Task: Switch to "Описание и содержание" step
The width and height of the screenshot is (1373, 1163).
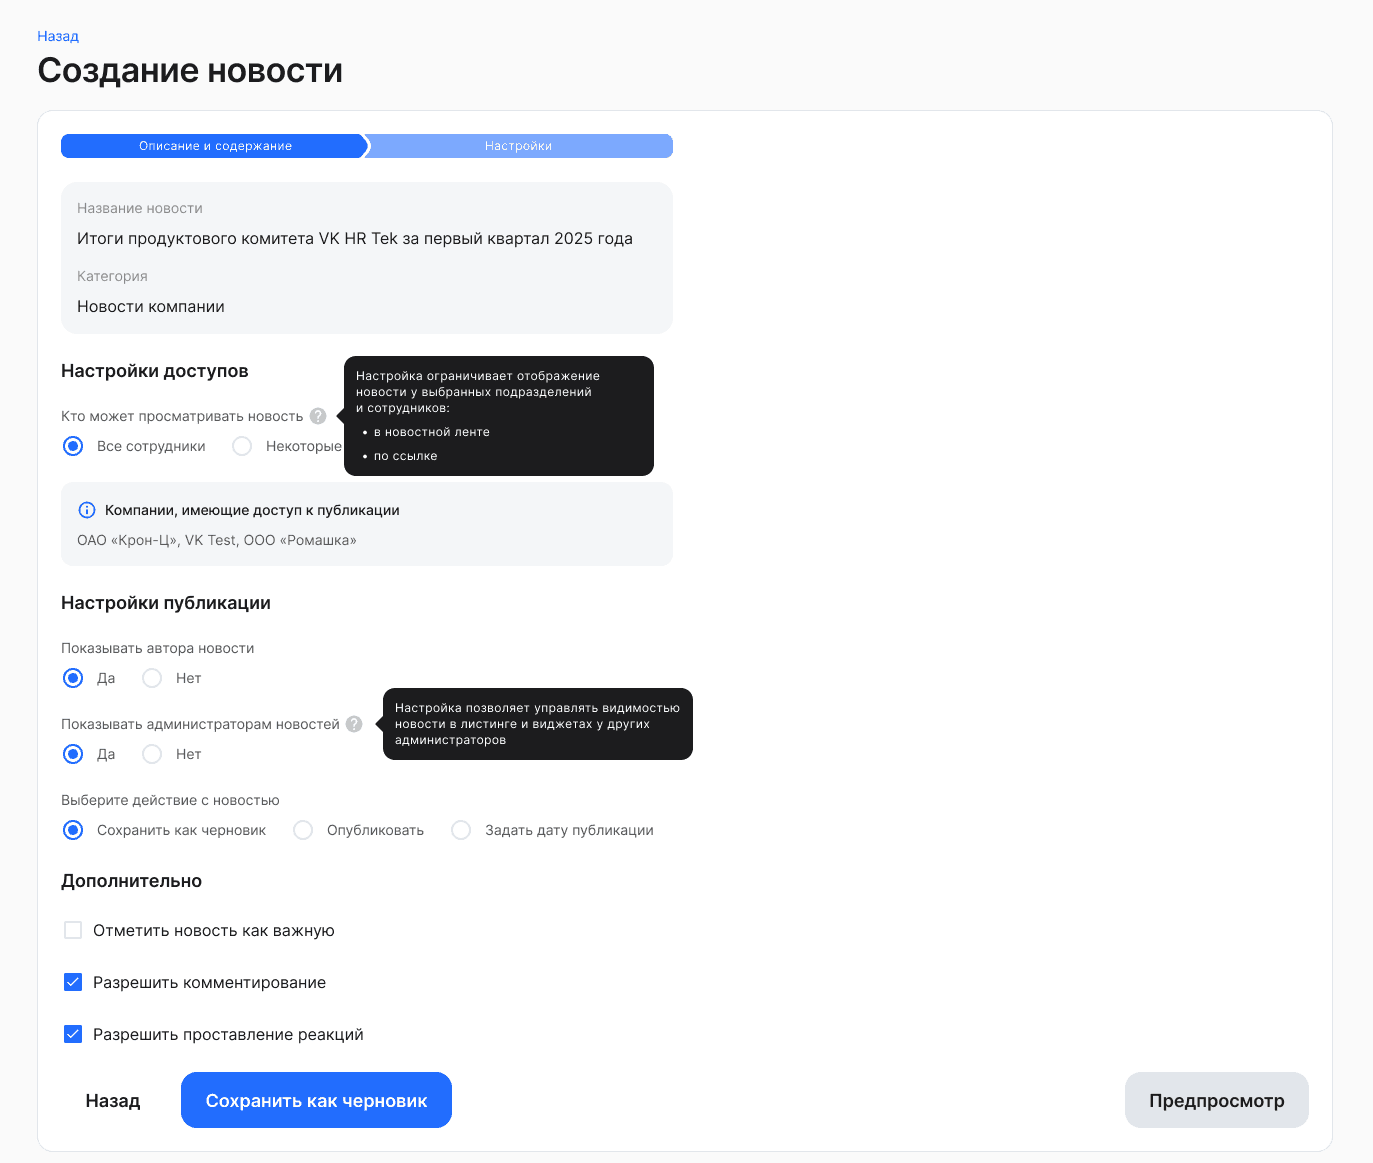Action: (215, 146)
